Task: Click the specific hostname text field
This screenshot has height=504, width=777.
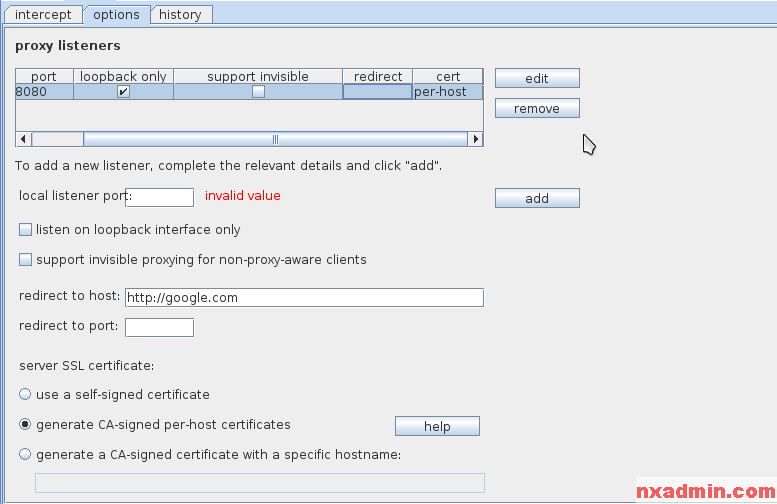Action: [x=260, y=483]
